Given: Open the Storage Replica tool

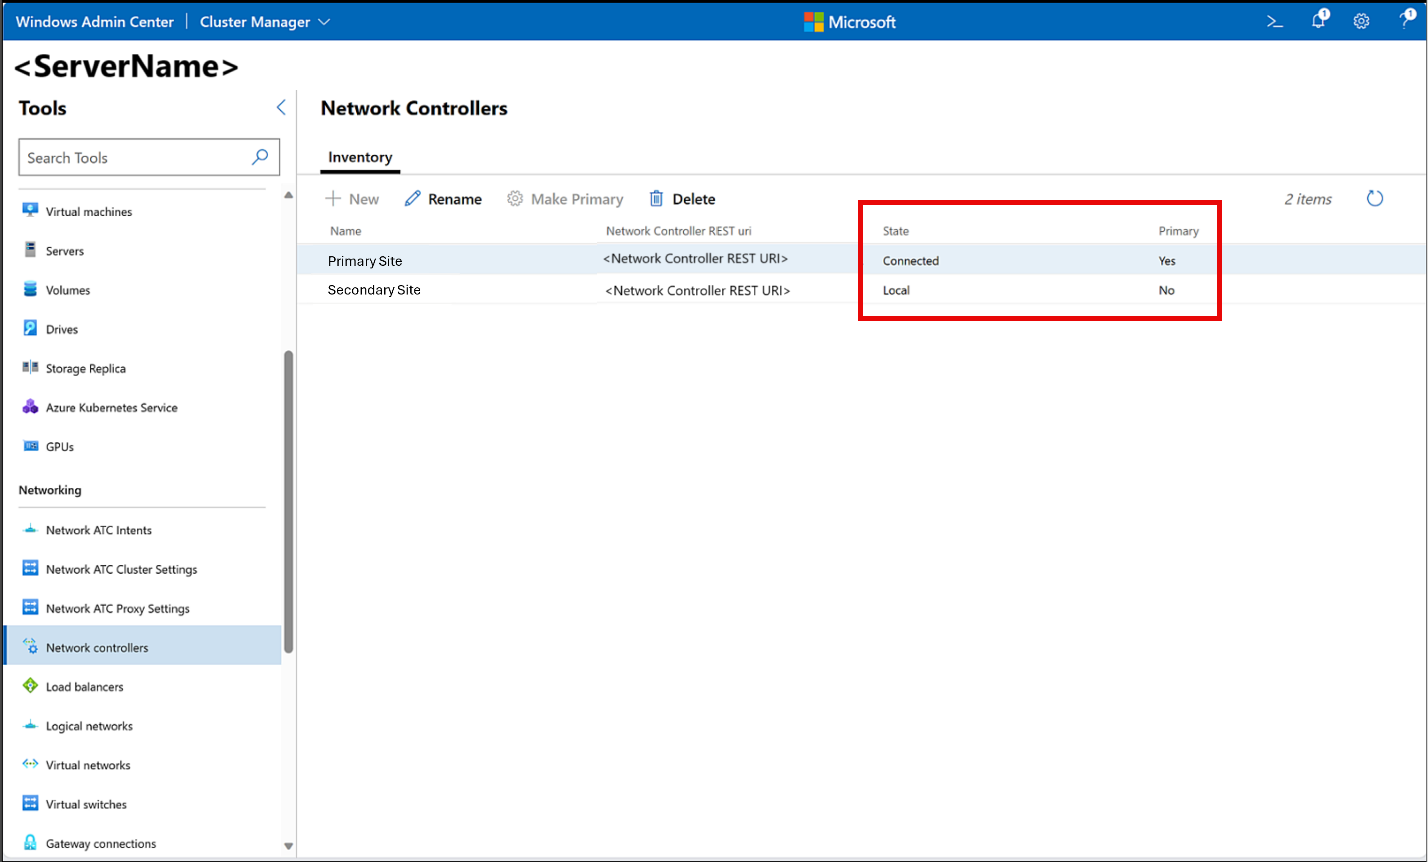Looking at the screenshot, I should 85,369.
